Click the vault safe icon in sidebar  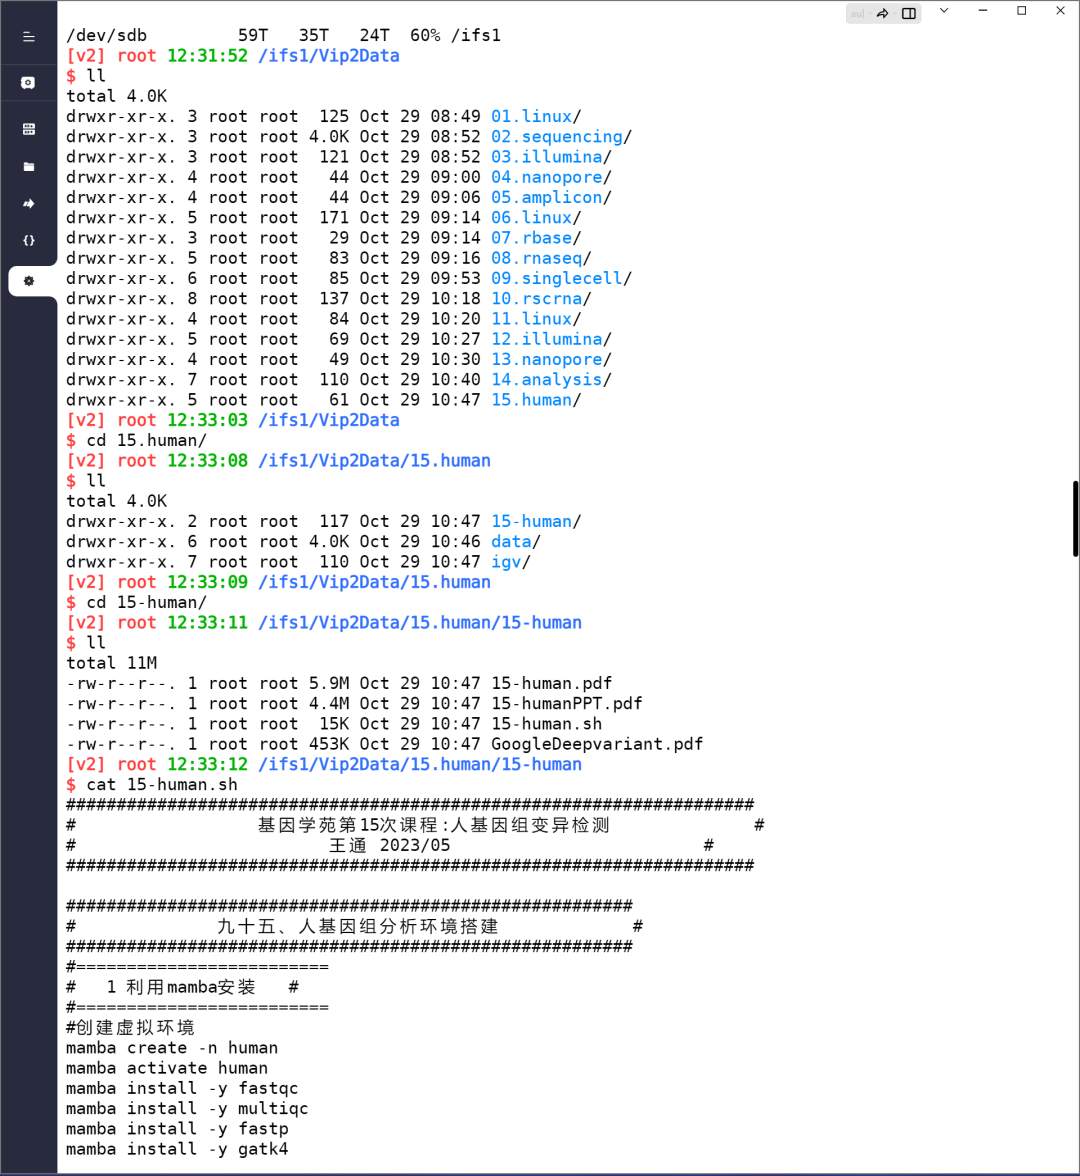tap(28, 83)
